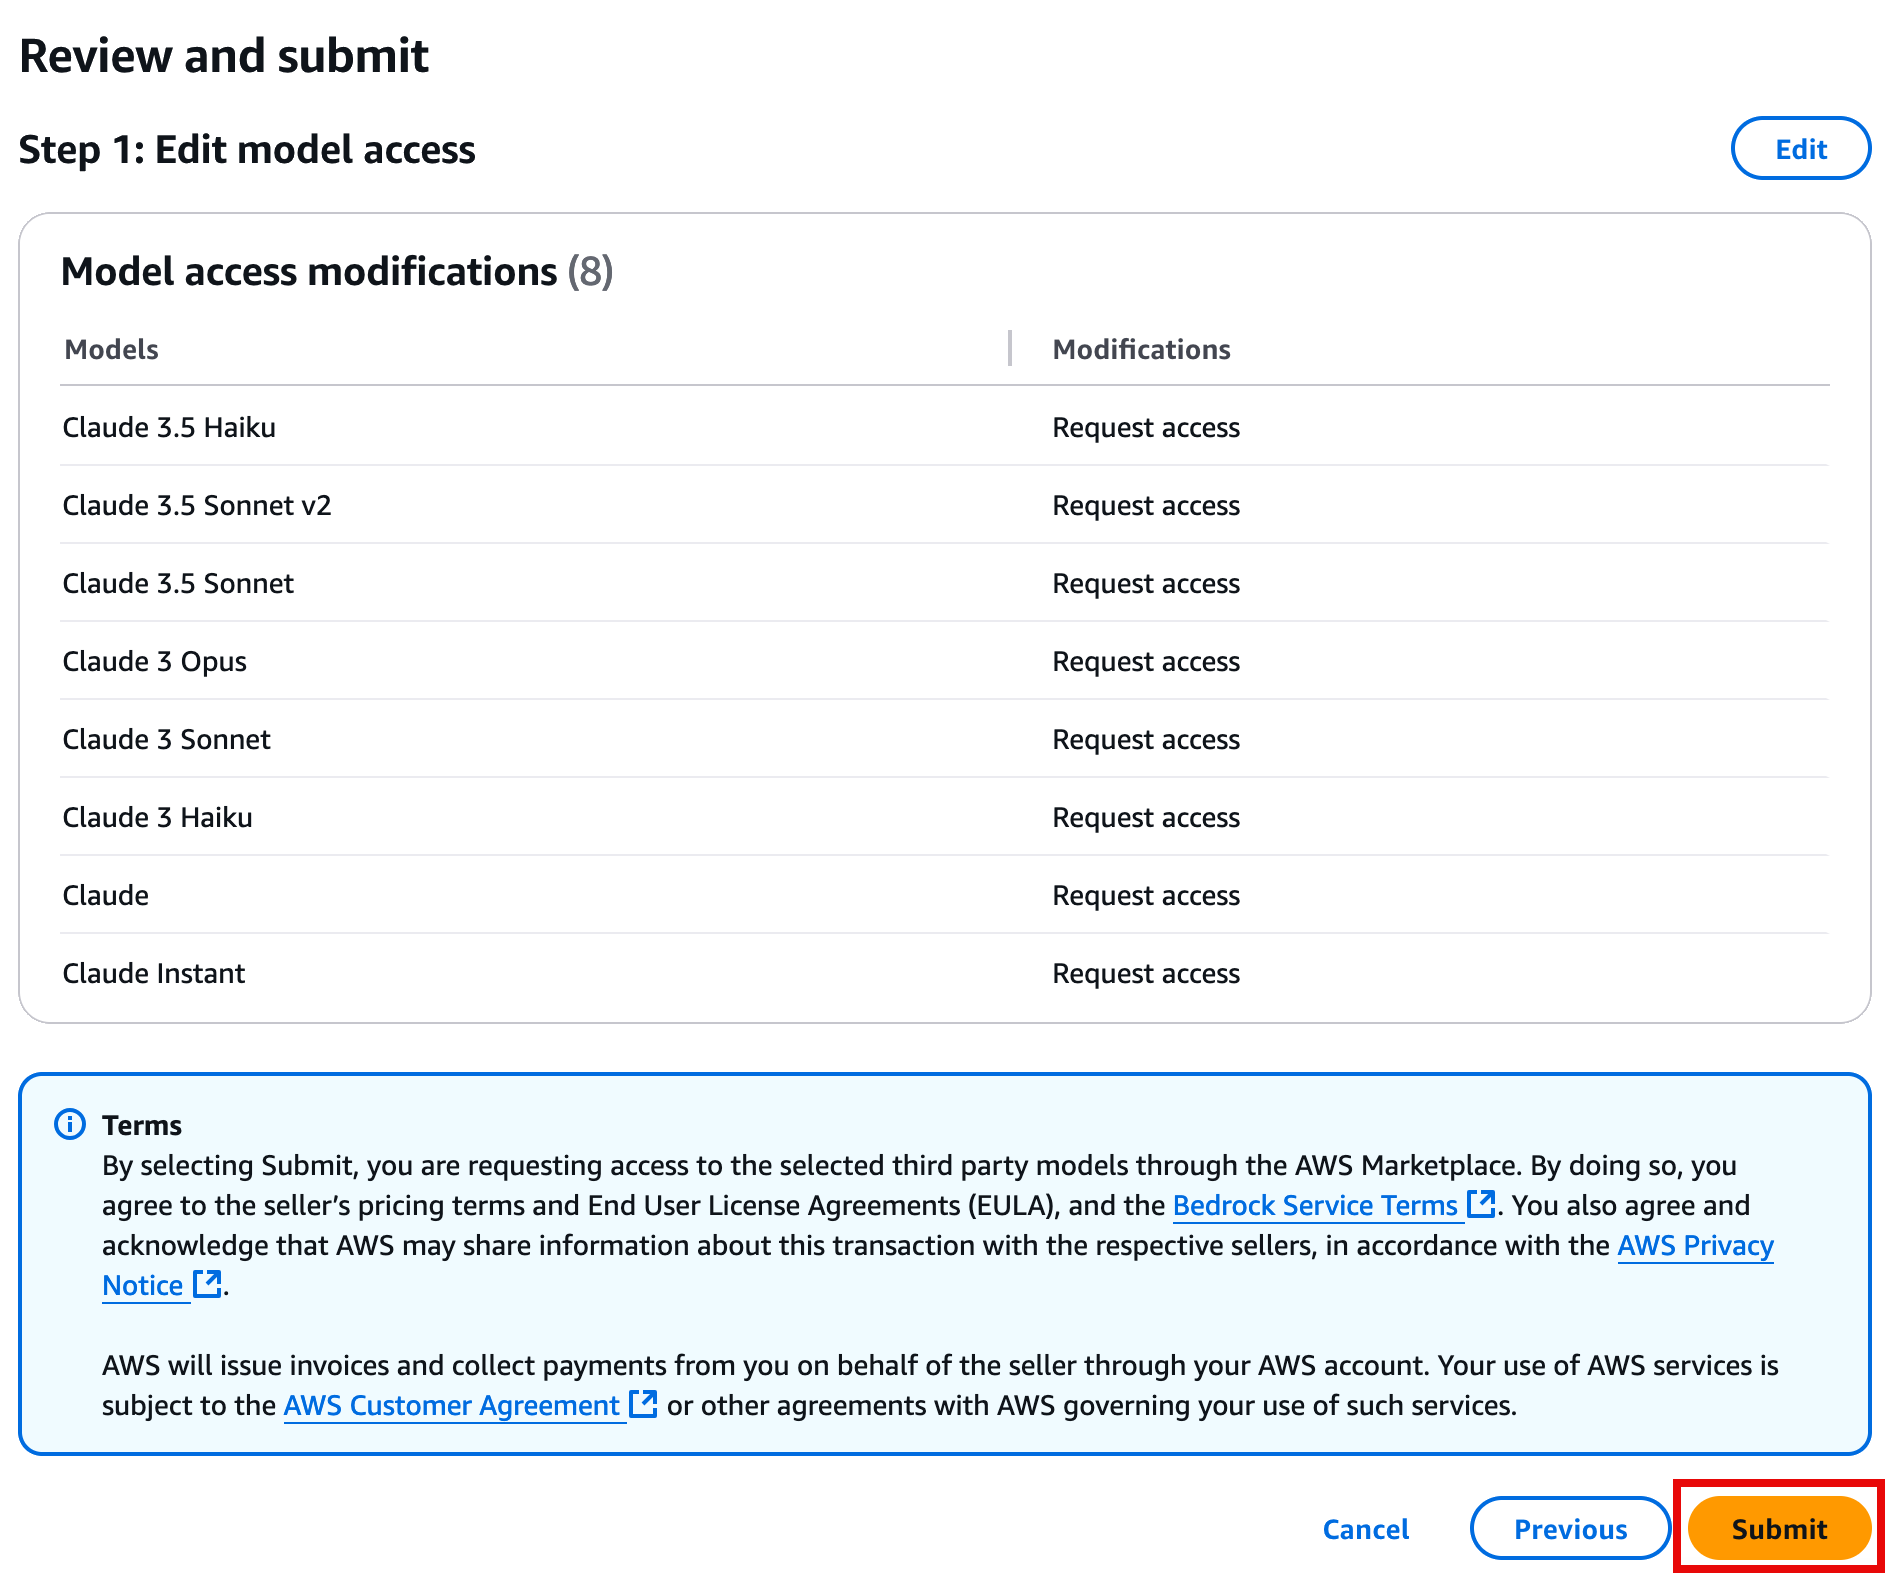Select the Claude 3.5 Haiku row
1894x1574 pixels.
point(169,427)
